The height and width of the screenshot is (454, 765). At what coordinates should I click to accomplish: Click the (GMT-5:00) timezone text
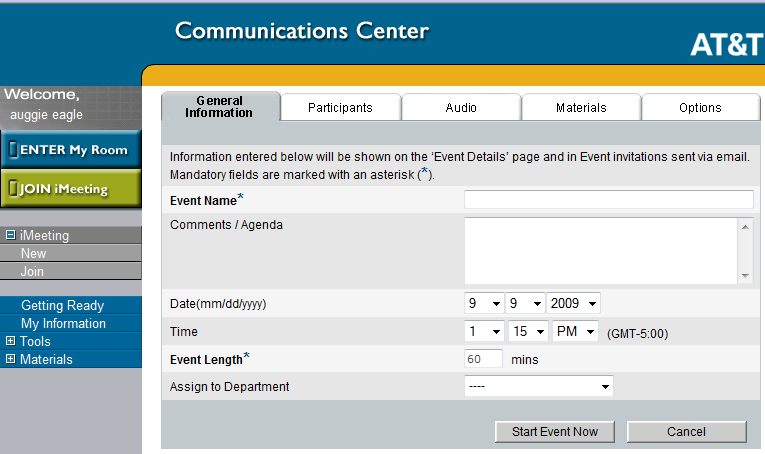[637, 334]
